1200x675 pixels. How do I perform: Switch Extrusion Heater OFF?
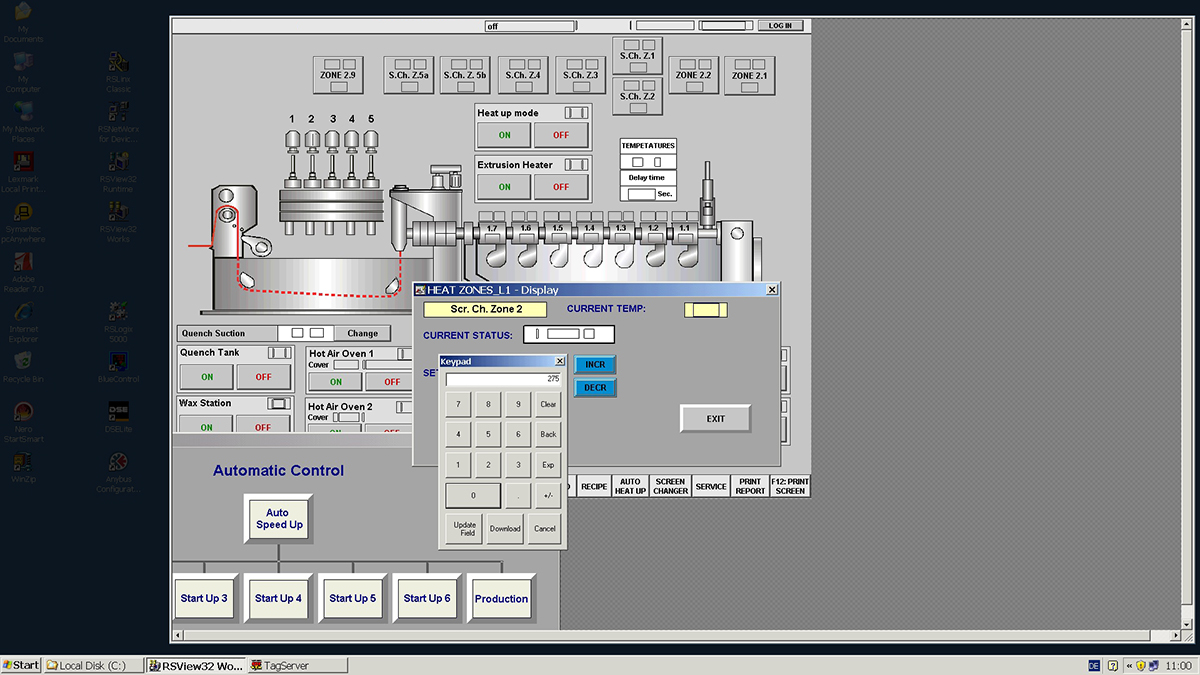(x=561, y=187)
